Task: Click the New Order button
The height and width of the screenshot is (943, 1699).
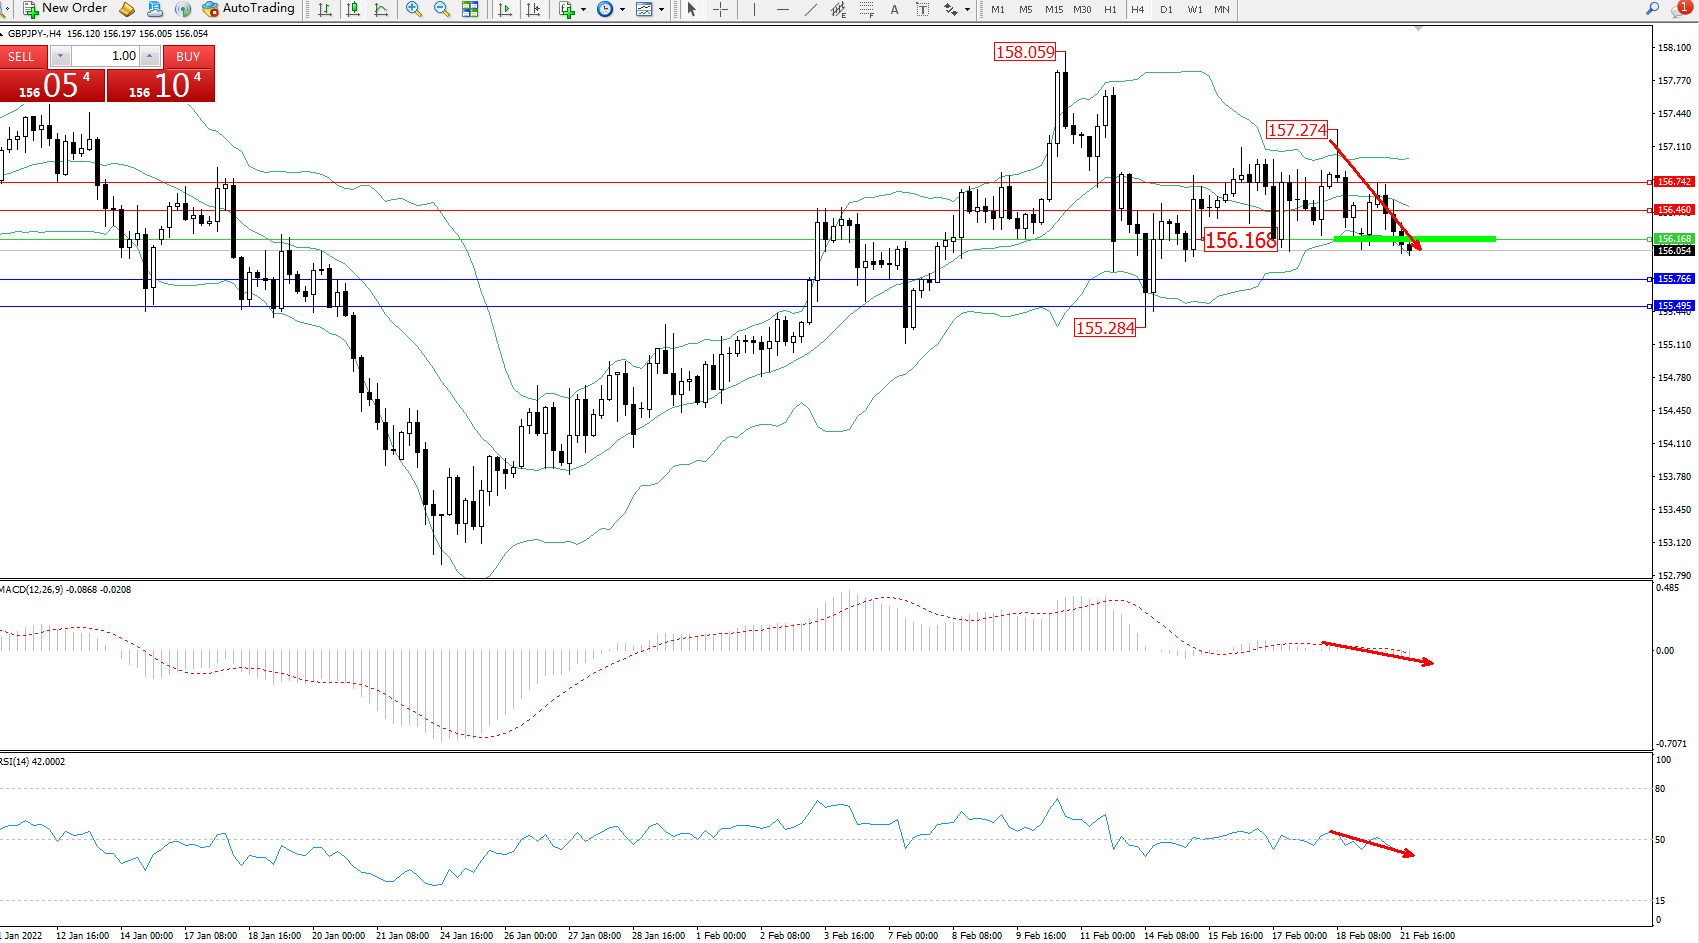Action: pos(65,9)
